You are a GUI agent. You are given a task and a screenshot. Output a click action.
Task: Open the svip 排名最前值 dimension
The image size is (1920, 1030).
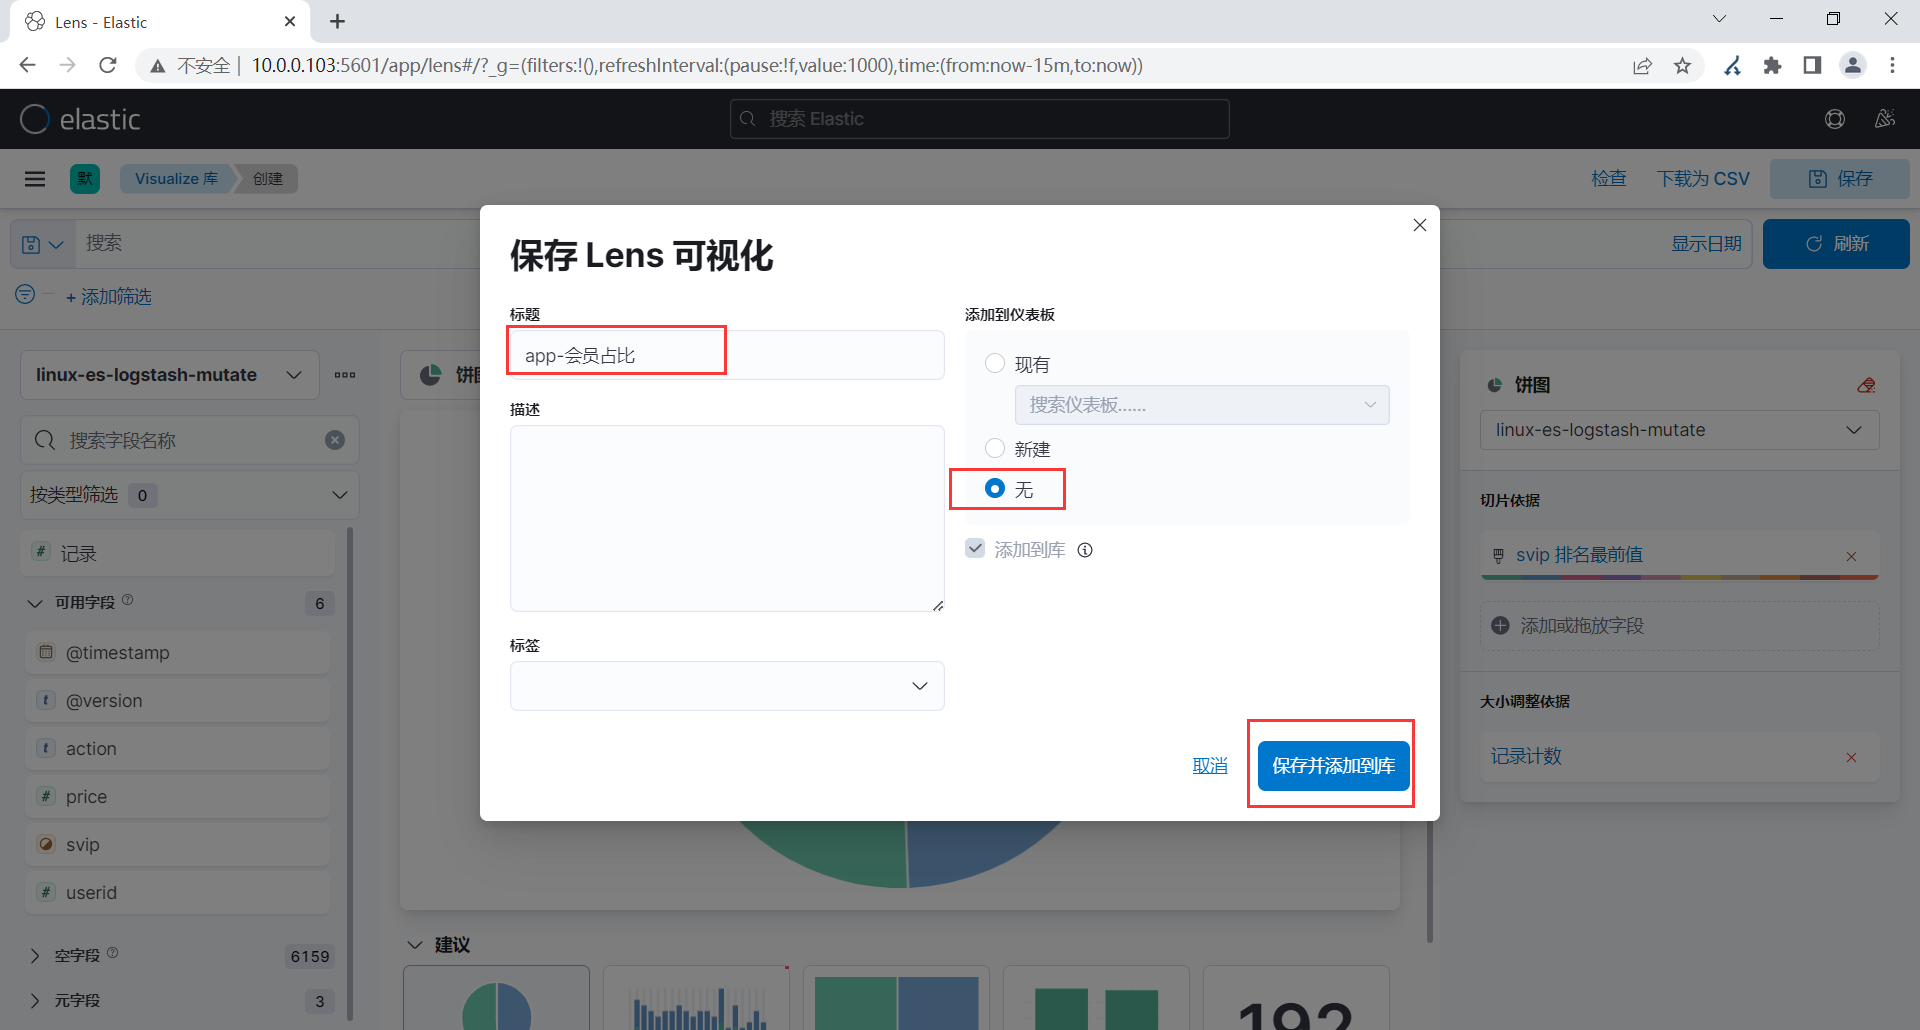pyautogui.click(x=1579, y=555)
